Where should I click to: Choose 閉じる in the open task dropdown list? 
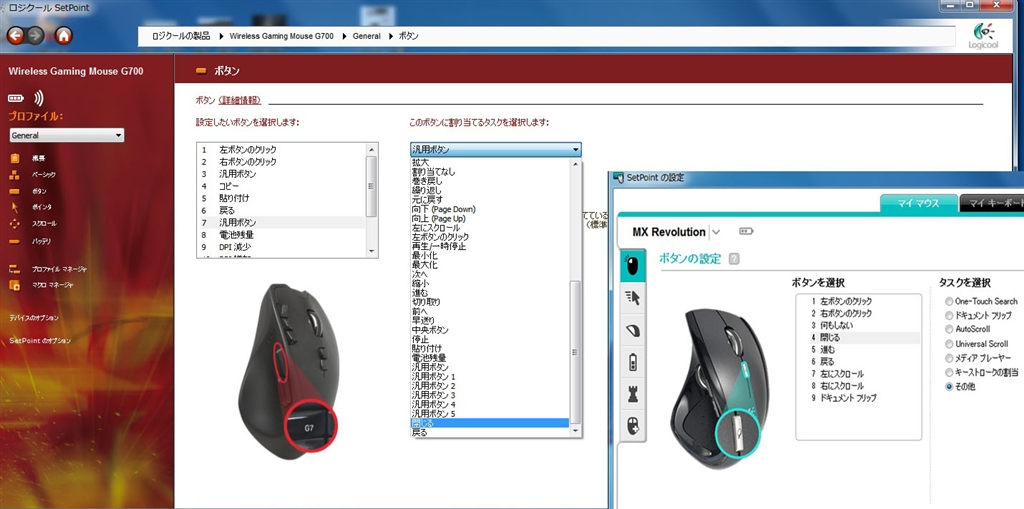(490, 423)
